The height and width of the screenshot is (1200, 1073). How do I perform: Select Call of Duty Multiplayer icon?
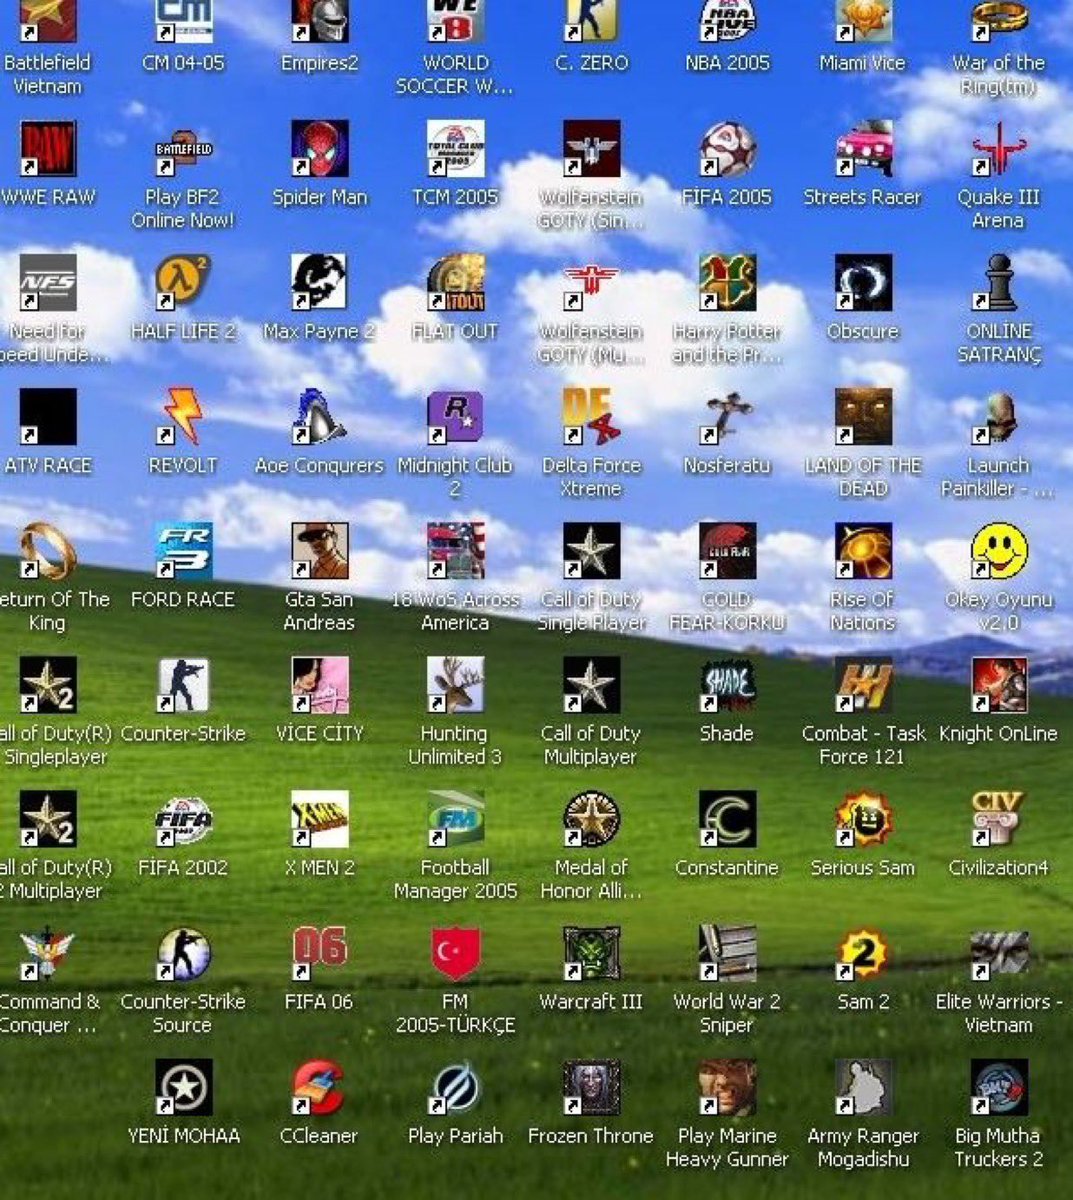(x=591, y=685)
